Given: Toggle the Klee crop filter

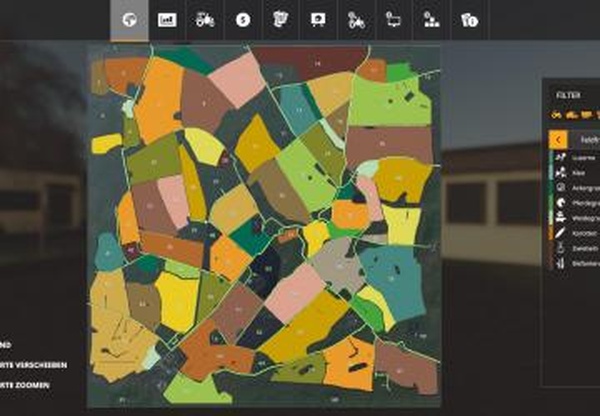Looking at the screenshot, I should click(x=580, y=172).
